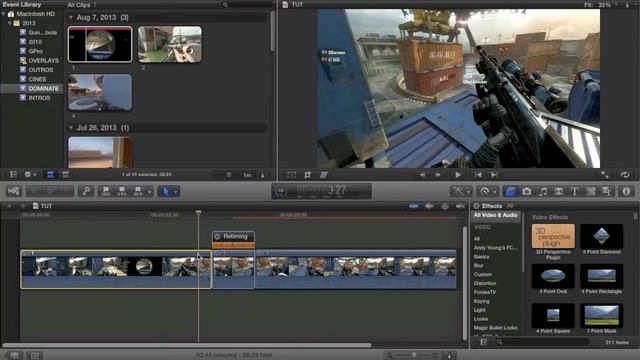Switch Event Browser to filmstrip view
Image resolution: width=640 pixels, height=360 pixels.
pos(50,175)
